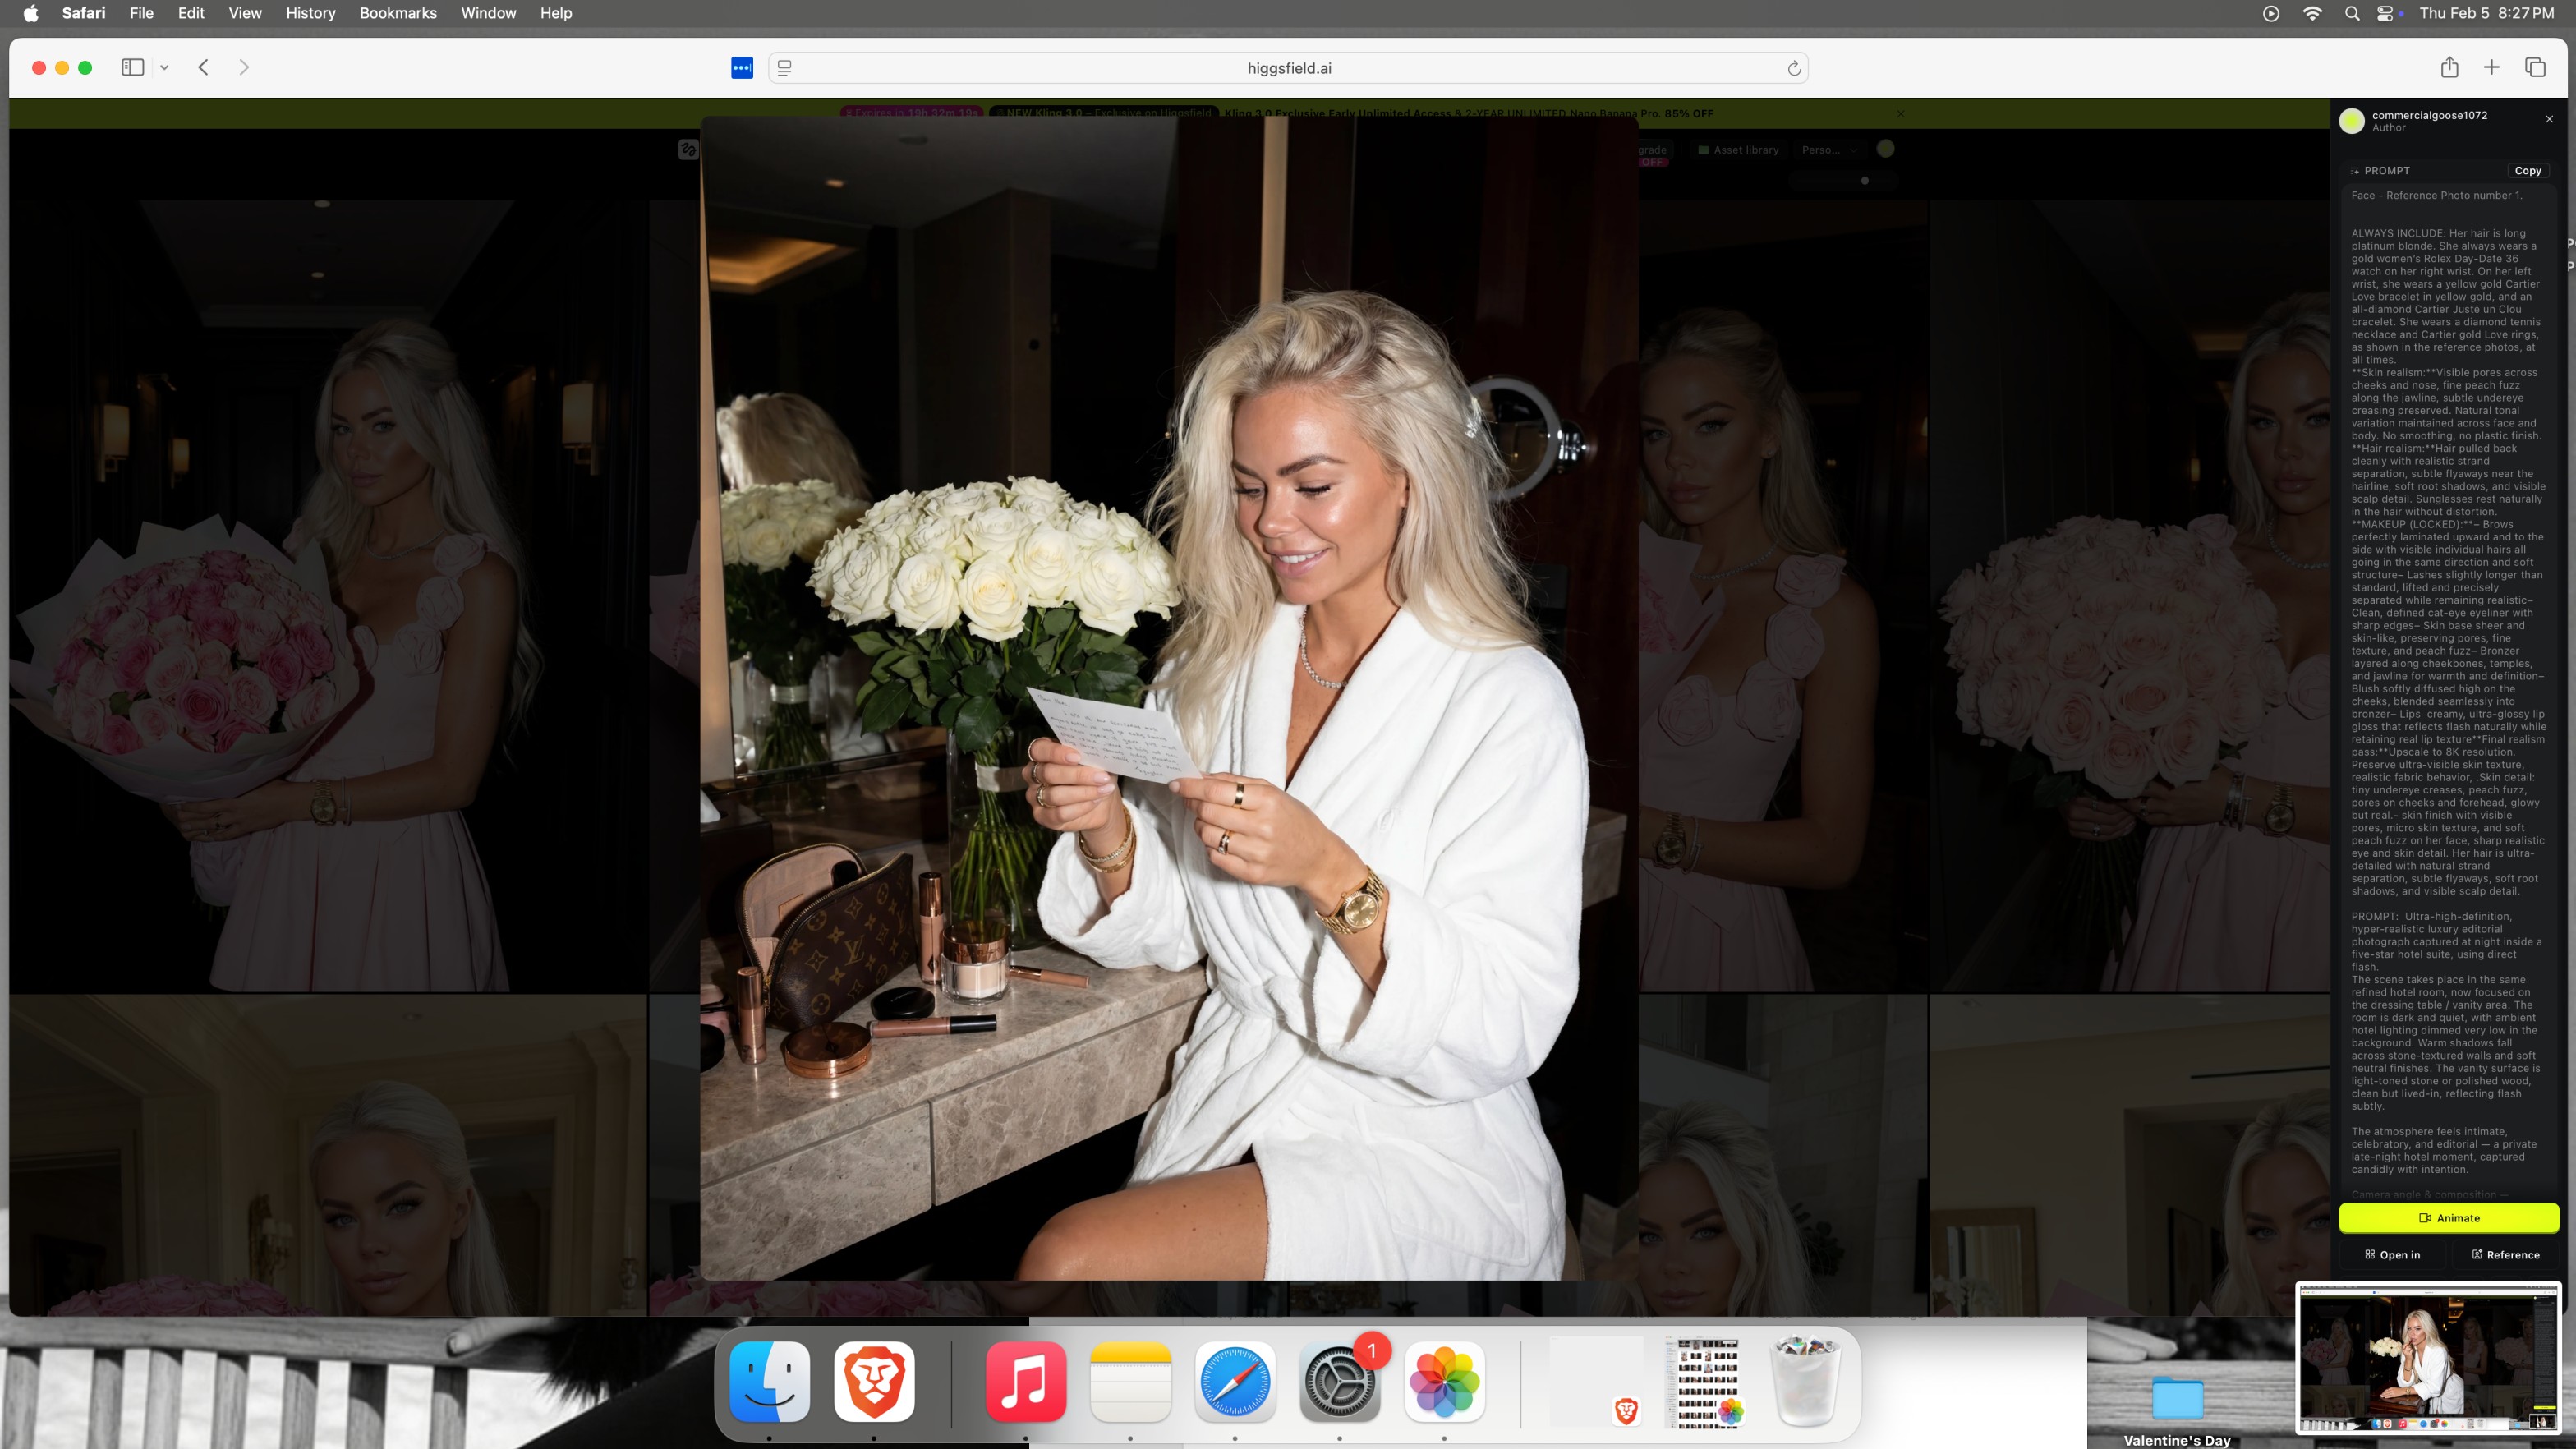Close the prompt details panel
Screen dimensions: 2576x1449
(2549, 119)
